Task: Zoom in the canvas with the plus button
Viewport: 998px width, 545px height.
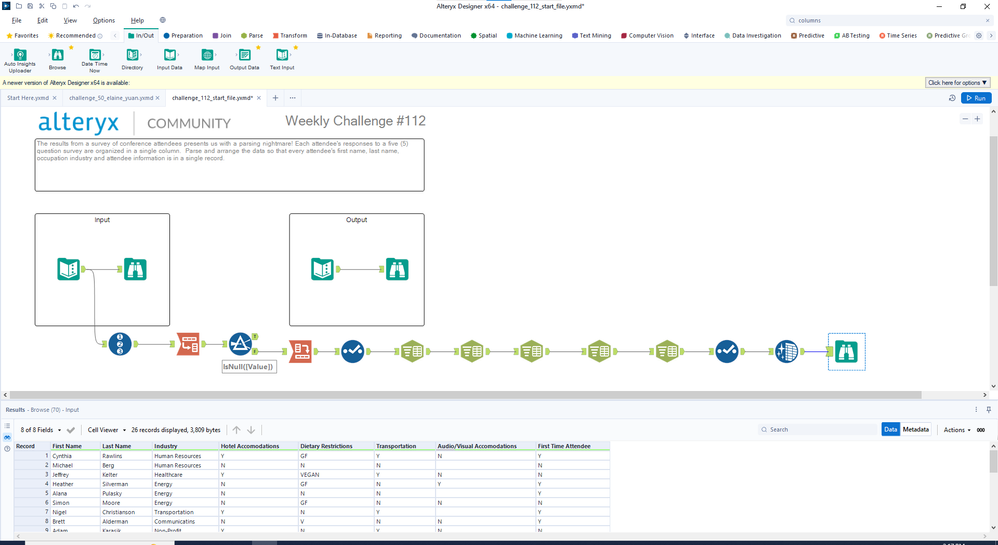Action: [978, 119]
